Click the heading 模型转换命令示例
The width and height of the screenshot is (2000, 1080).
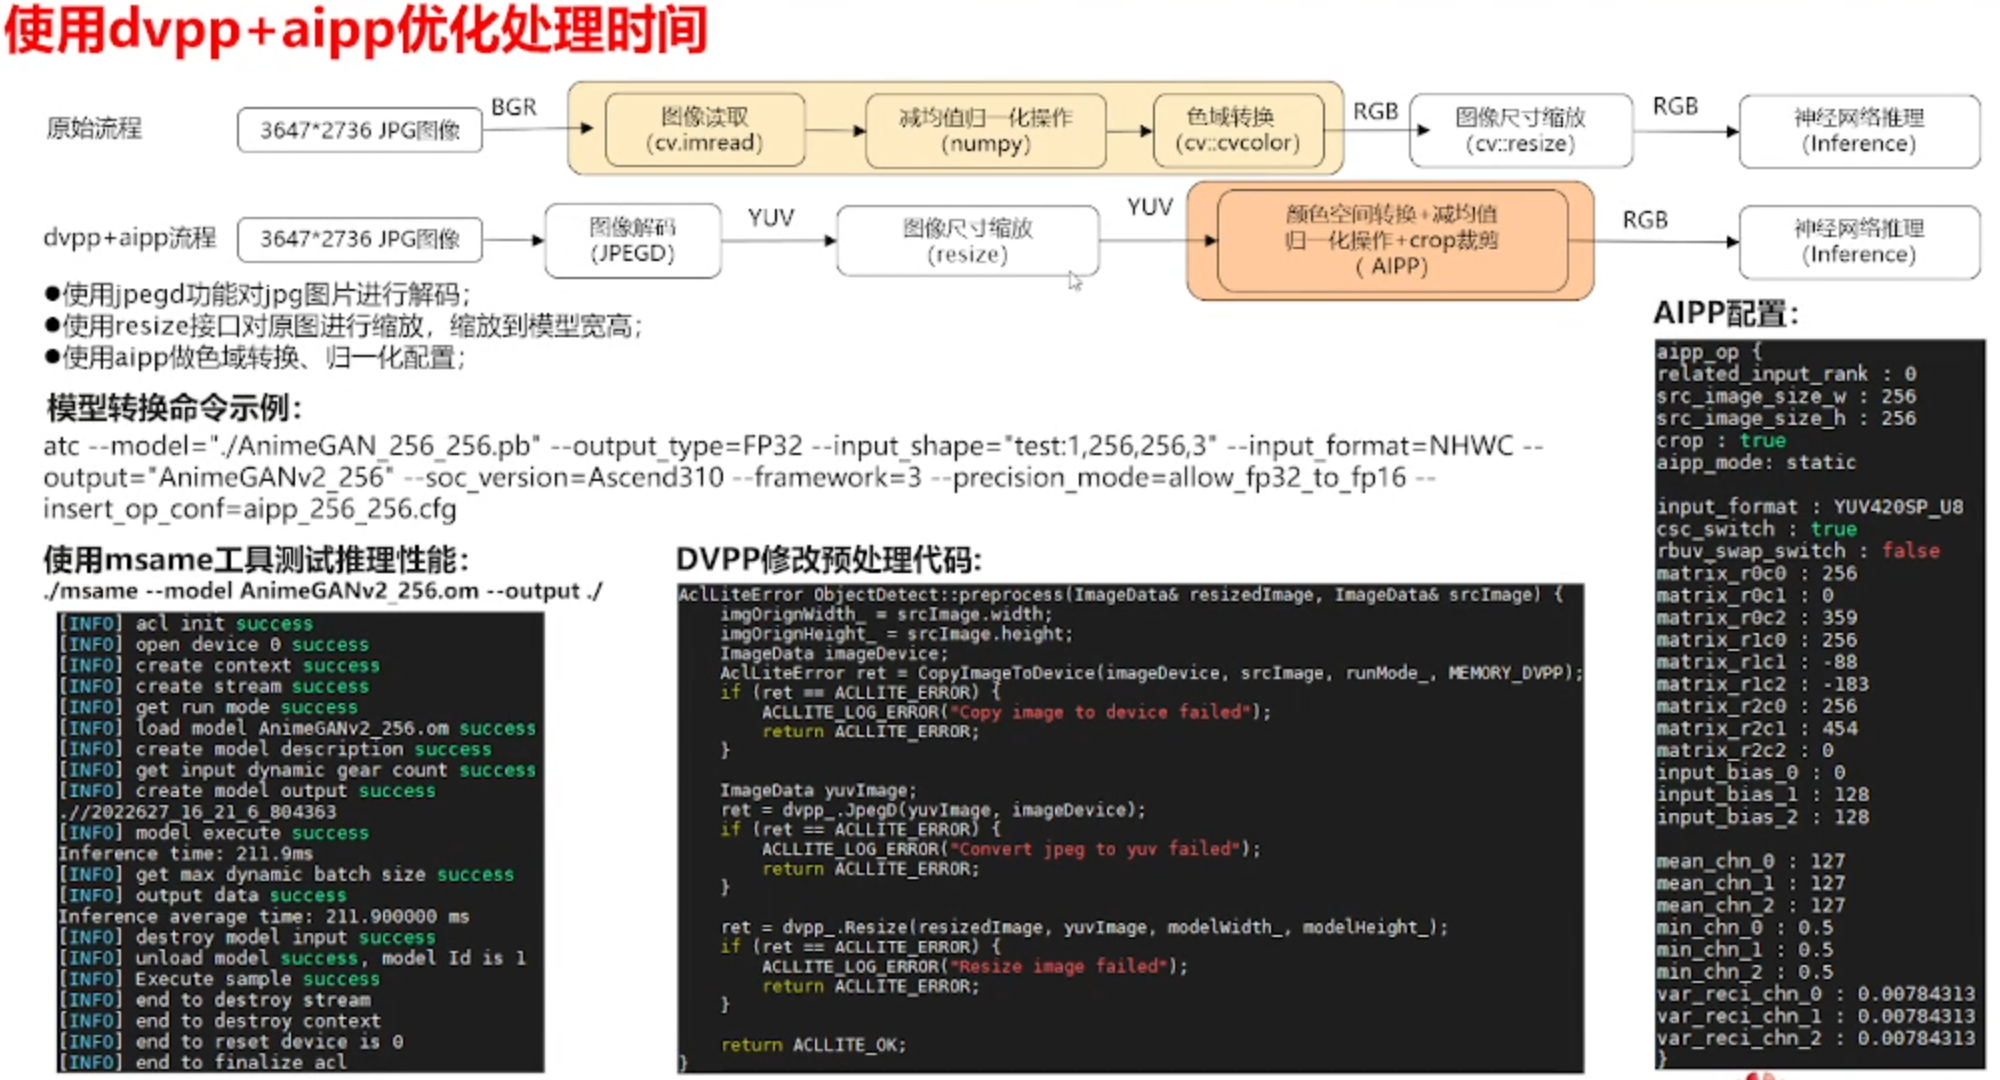tap(174, 408)
